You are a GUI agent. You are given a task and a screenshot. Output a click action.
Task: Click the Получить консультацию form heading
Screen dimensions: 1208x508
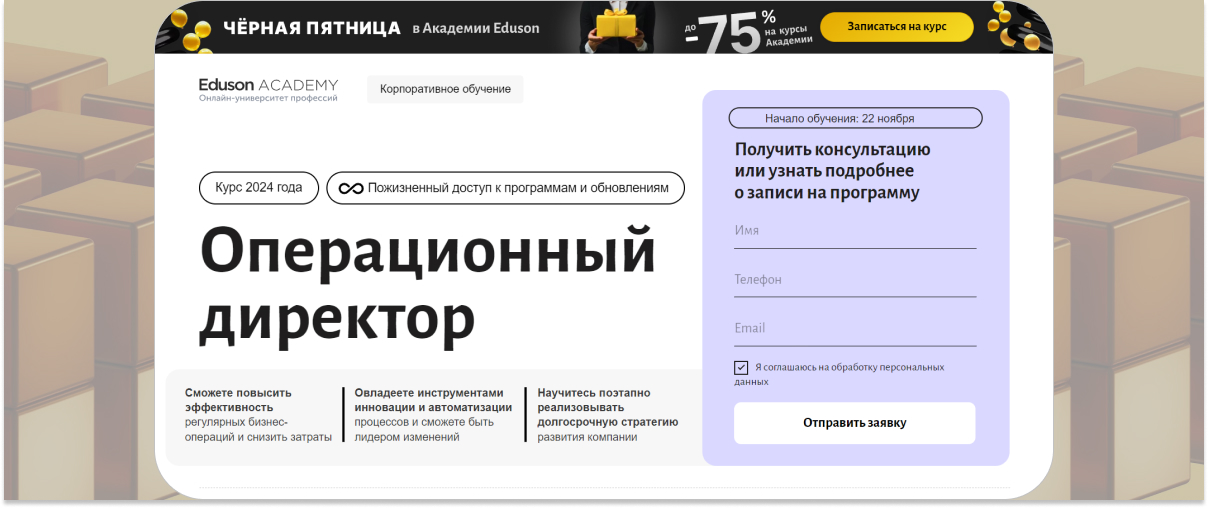833,171
